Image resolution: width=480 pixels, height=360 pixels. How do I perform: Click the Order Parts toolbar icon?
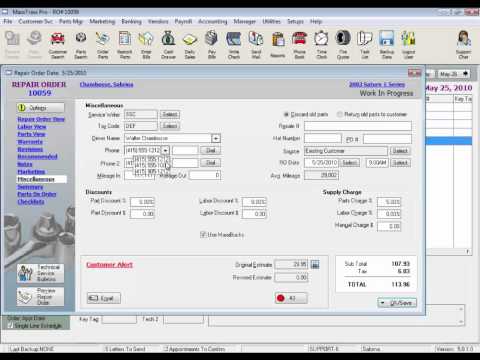click(103, 45)
